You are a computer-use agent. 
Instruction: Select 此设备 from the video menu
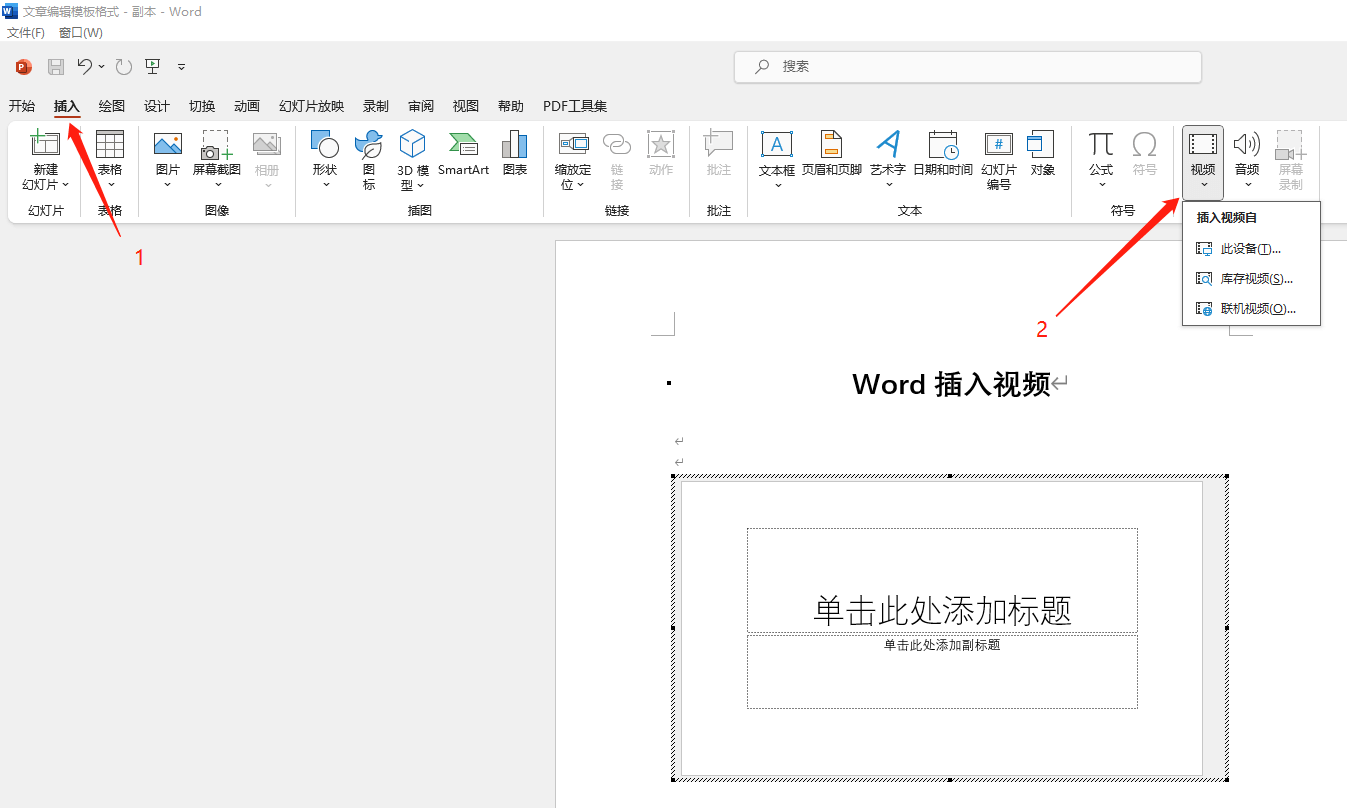pyautogui.click(x=1250, y=248)
